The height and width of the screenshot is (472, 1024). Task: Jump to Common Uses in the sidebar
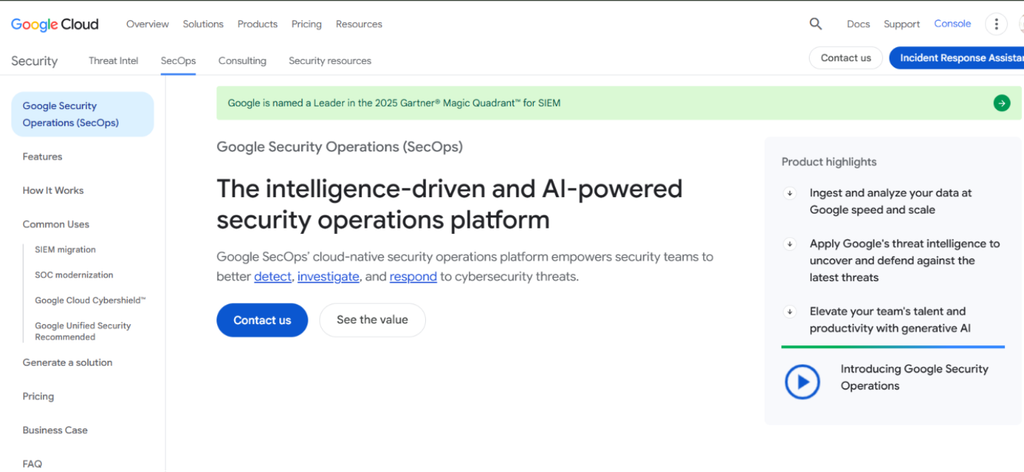[56, 224]
